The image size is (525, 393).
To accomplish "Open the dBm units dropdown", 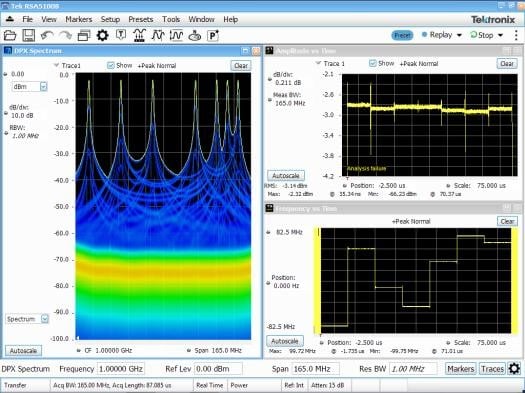I will coord(44,87).
